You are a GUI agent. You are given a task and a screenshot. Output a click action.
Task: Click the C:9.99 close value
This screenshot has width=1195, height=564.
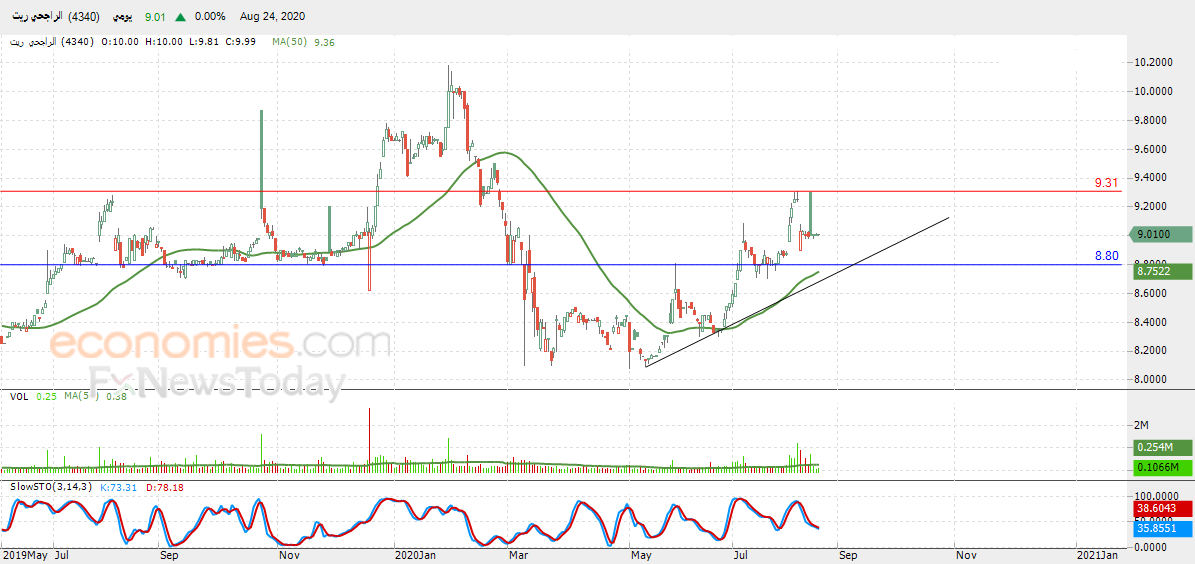(x=243, y=42)
